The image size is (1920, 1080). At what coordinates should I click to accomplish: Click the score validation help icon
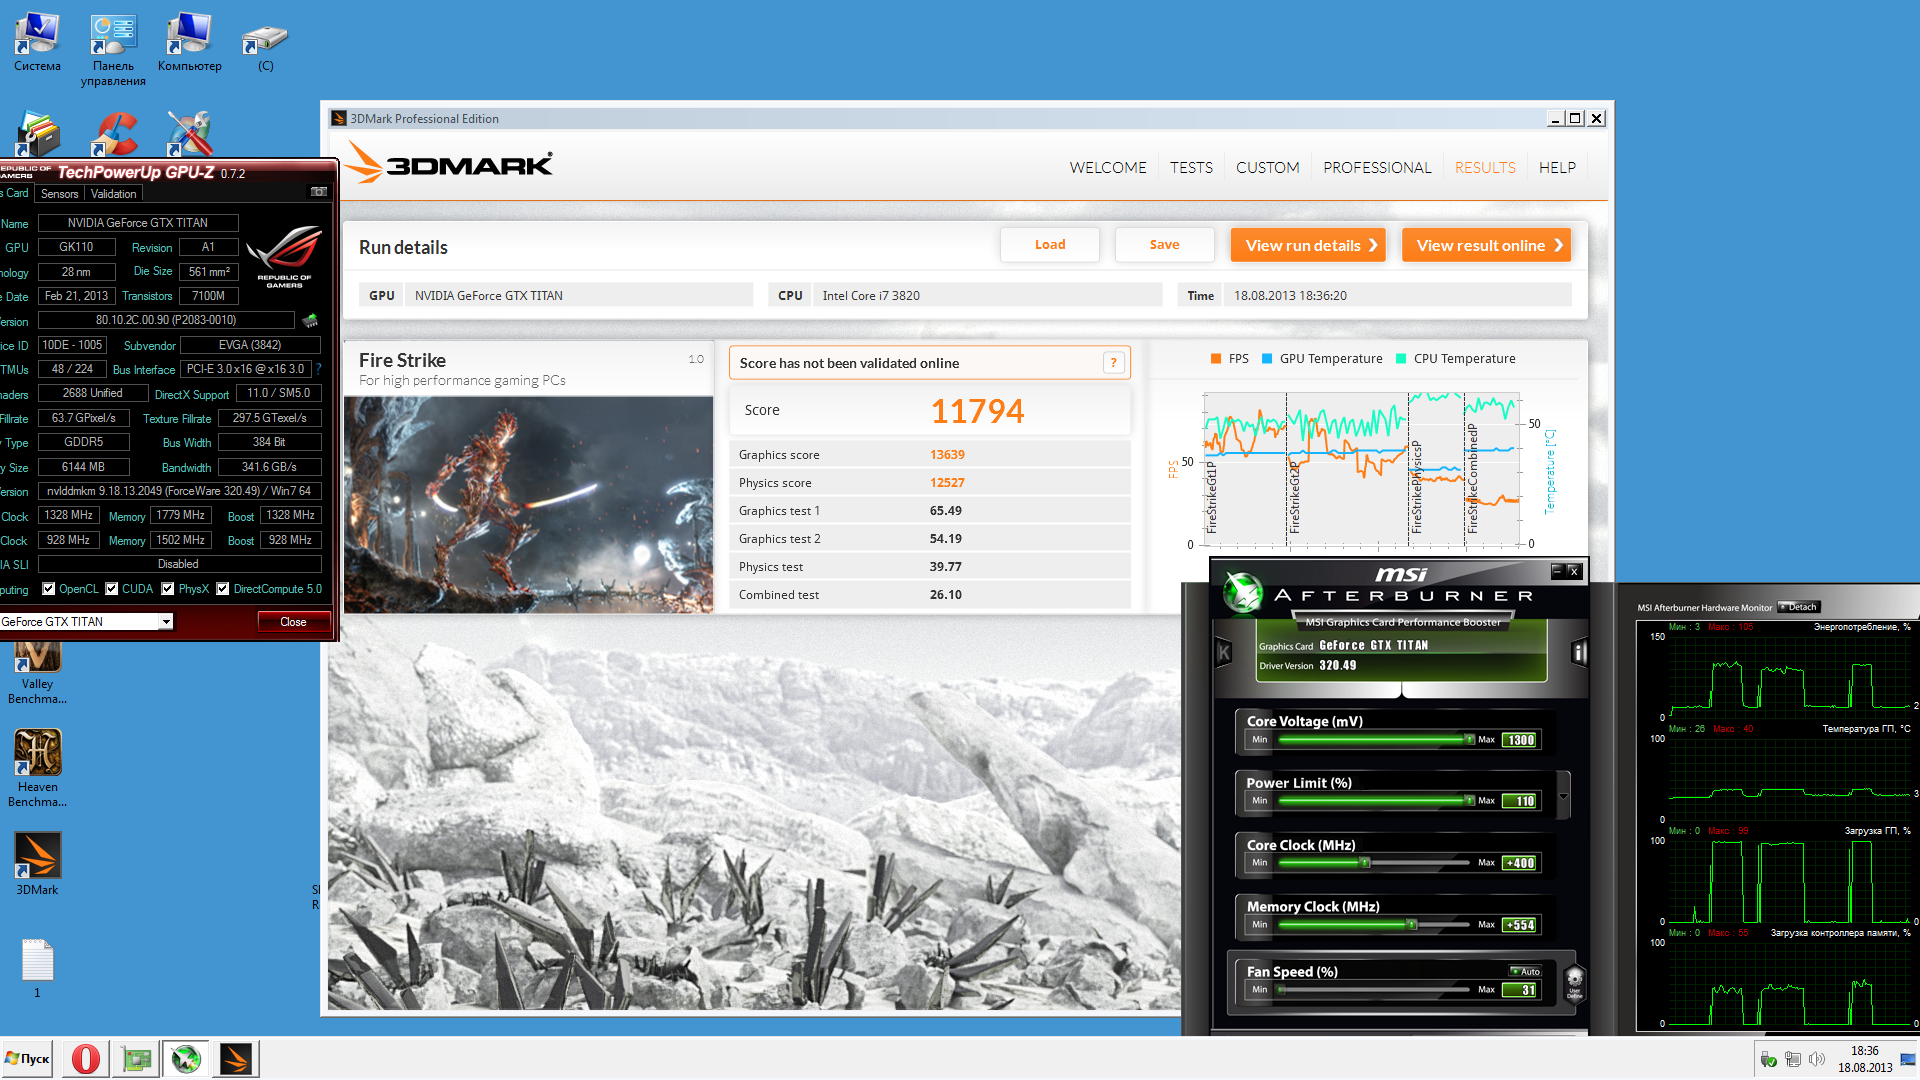pyautogui.click(x=1113, y=363)
